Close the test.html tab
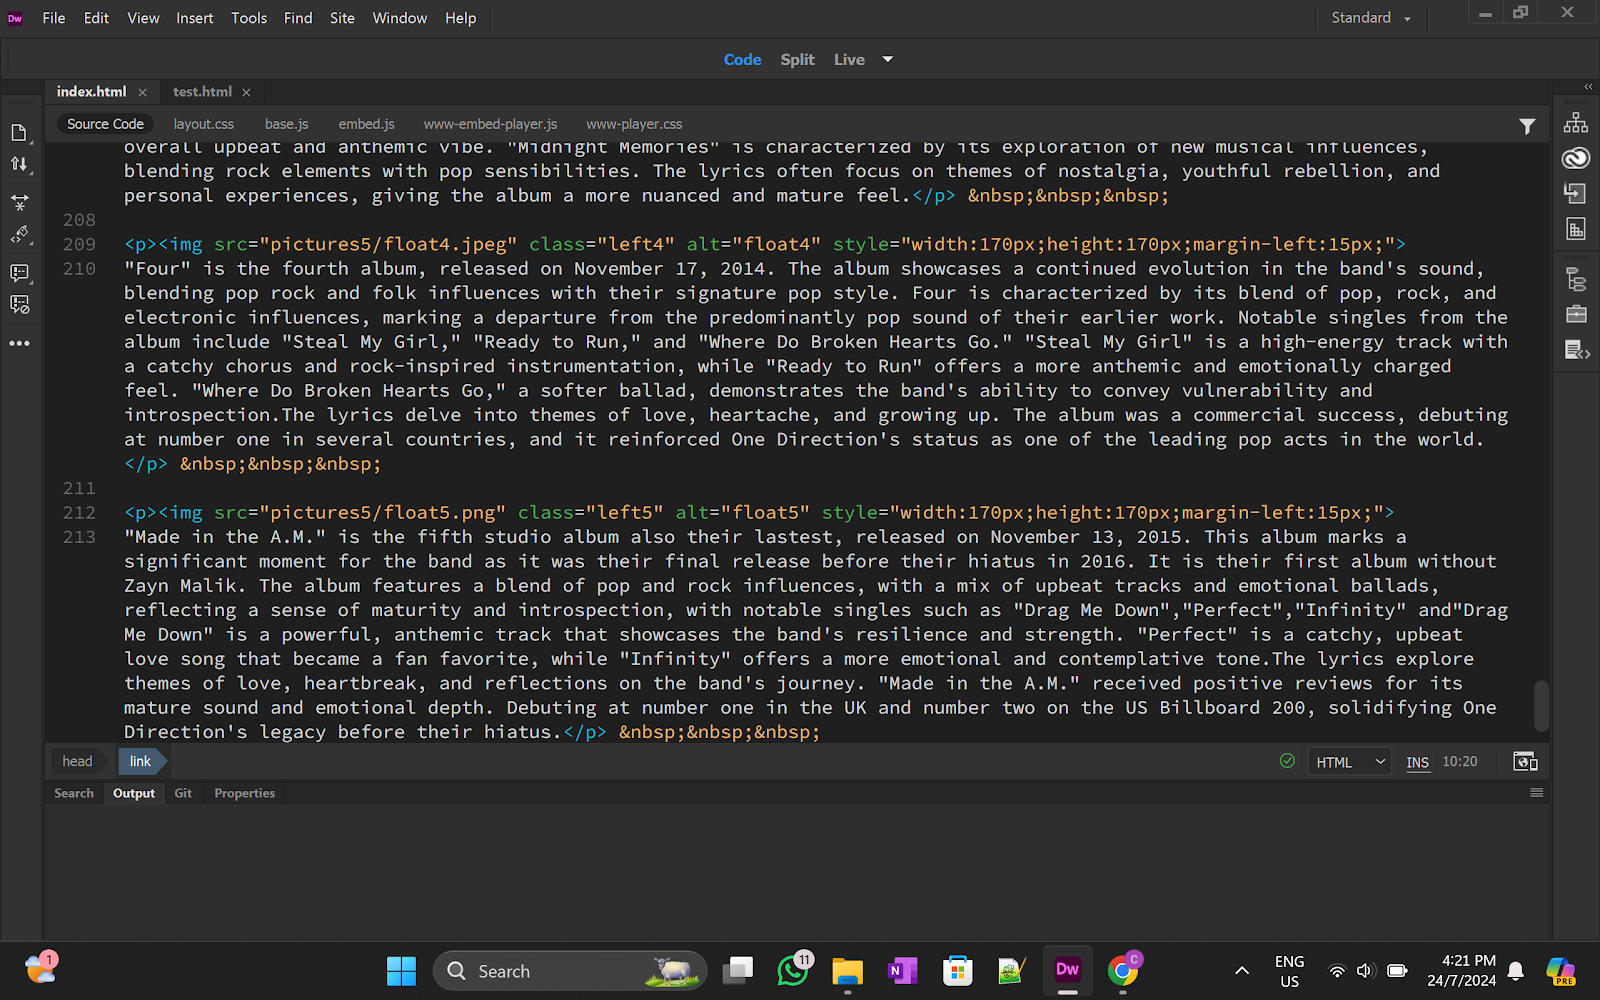The image size is (1600, 1000). [x=246, y=92]
